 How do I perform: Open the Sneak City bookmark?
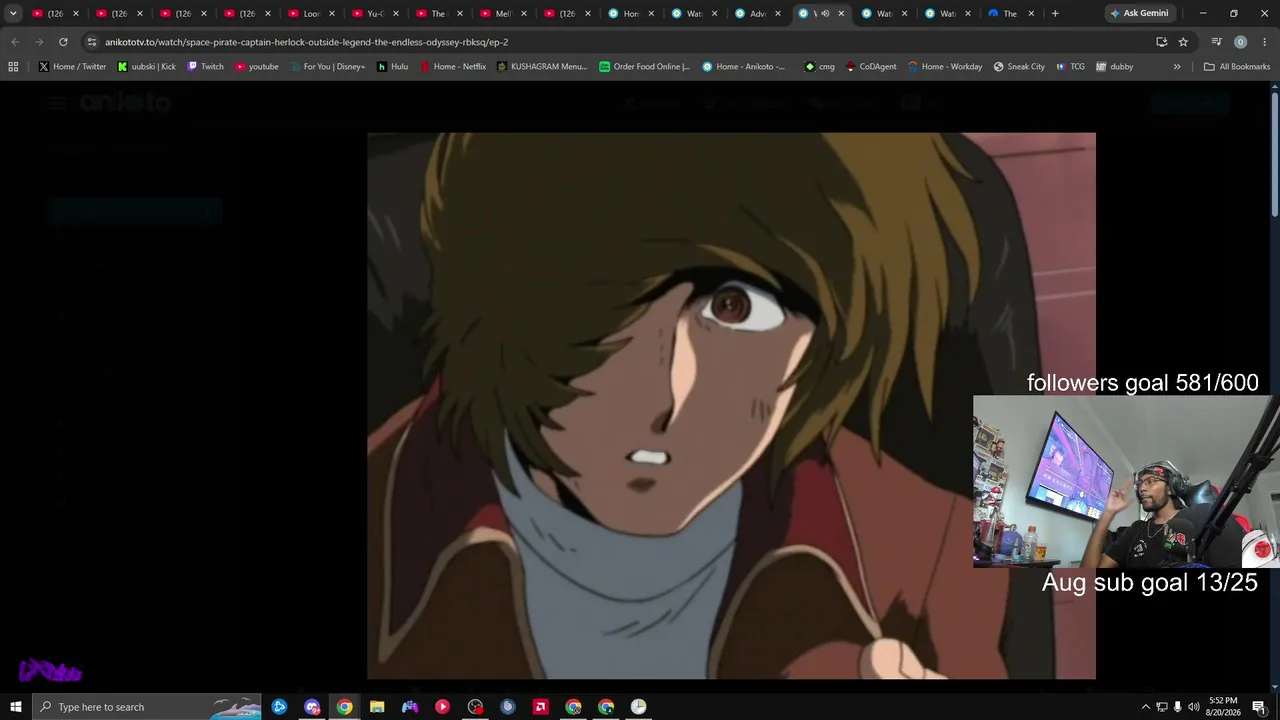click(1019, 67)
